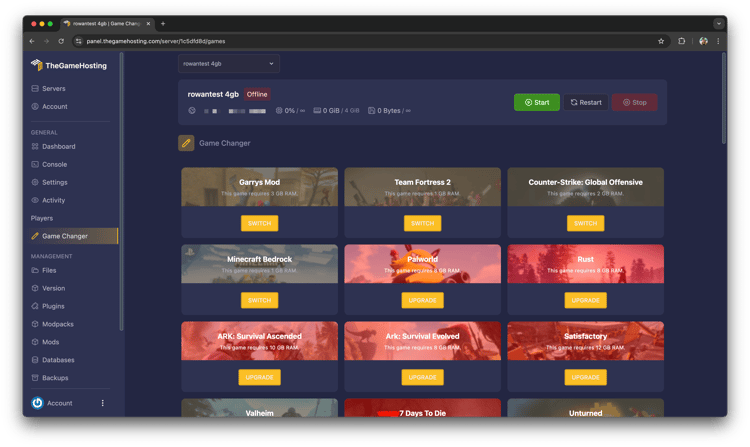Screen dimensions: 750x447
Task: Click the Game Changer pencil icon in sidebar
Action: point(35,236)
